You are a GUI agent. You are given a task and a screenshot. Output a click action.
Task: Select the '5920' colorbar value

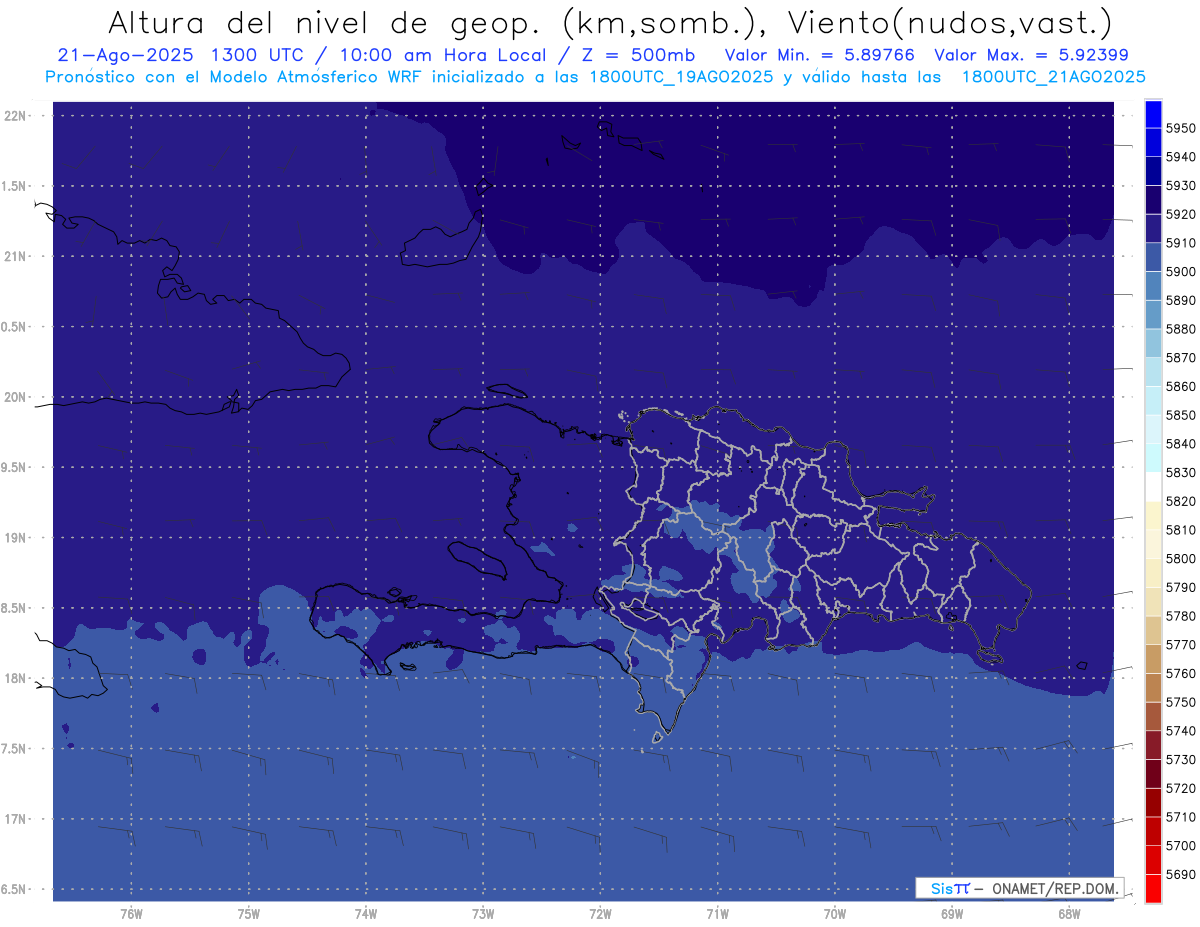click(1181, 214)
